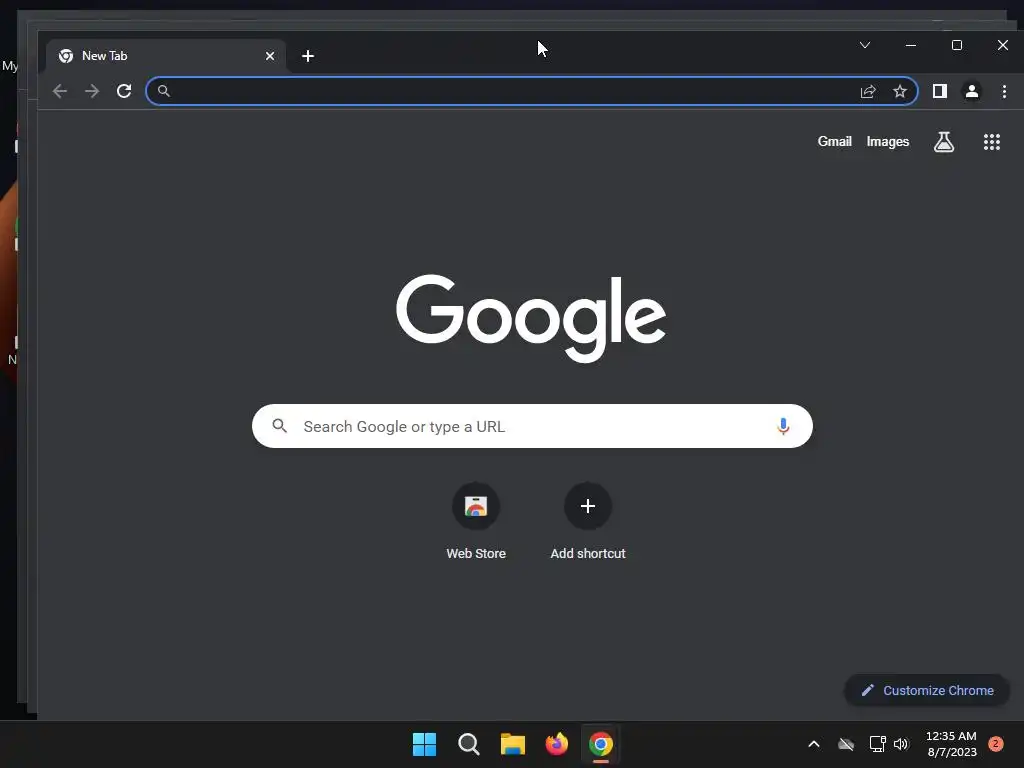Bookmark this tab with the star icon
Viewport: 1024px width, 768px height.
point(900,91)
